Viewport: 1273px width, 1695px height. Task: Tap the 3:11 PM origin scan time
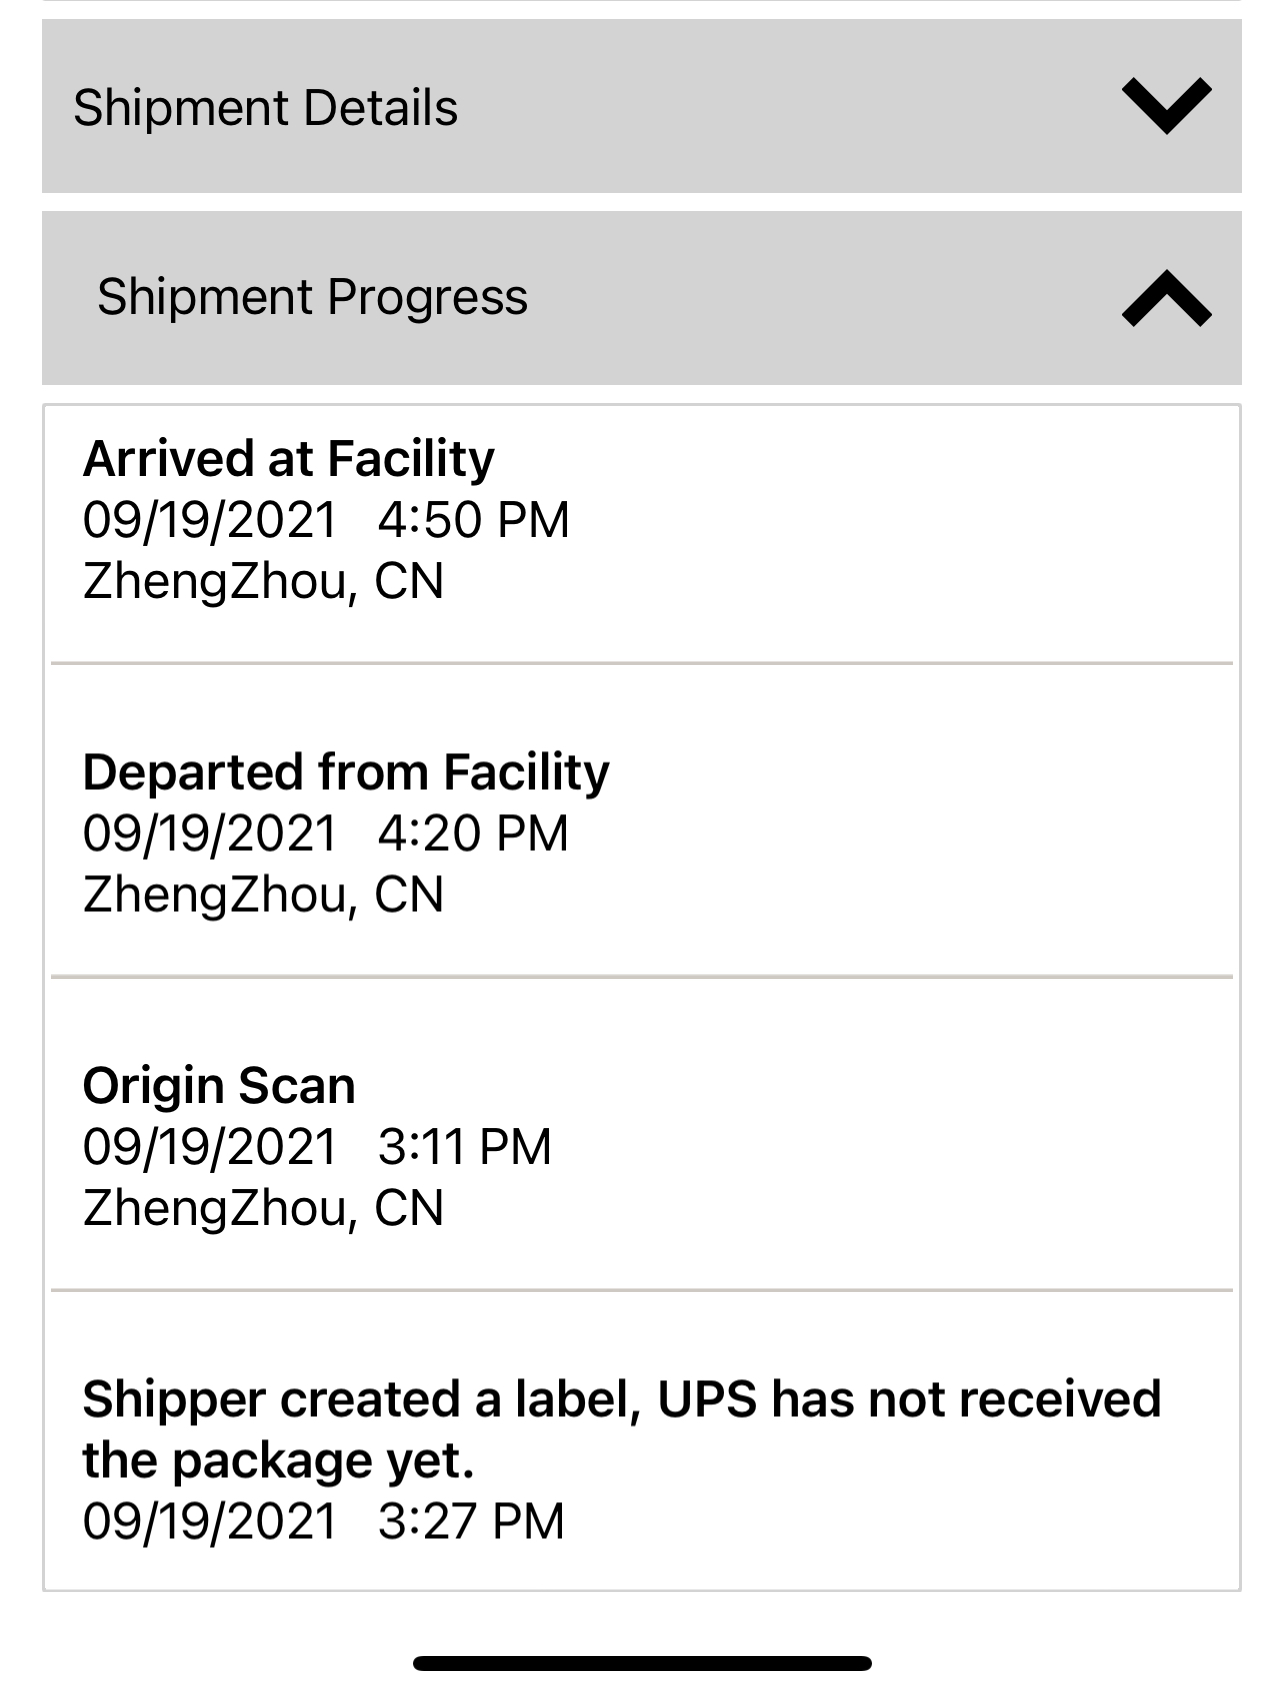coord(464,1147)
